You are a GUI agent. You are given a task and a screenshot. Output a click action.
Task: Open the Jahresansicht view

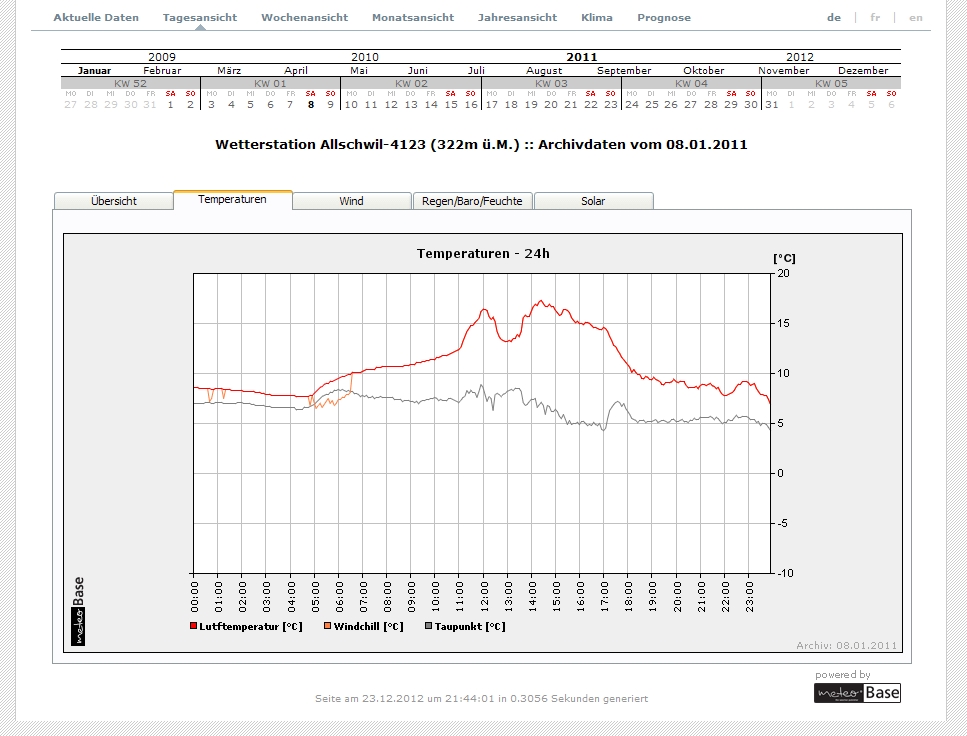coord(517,17)
